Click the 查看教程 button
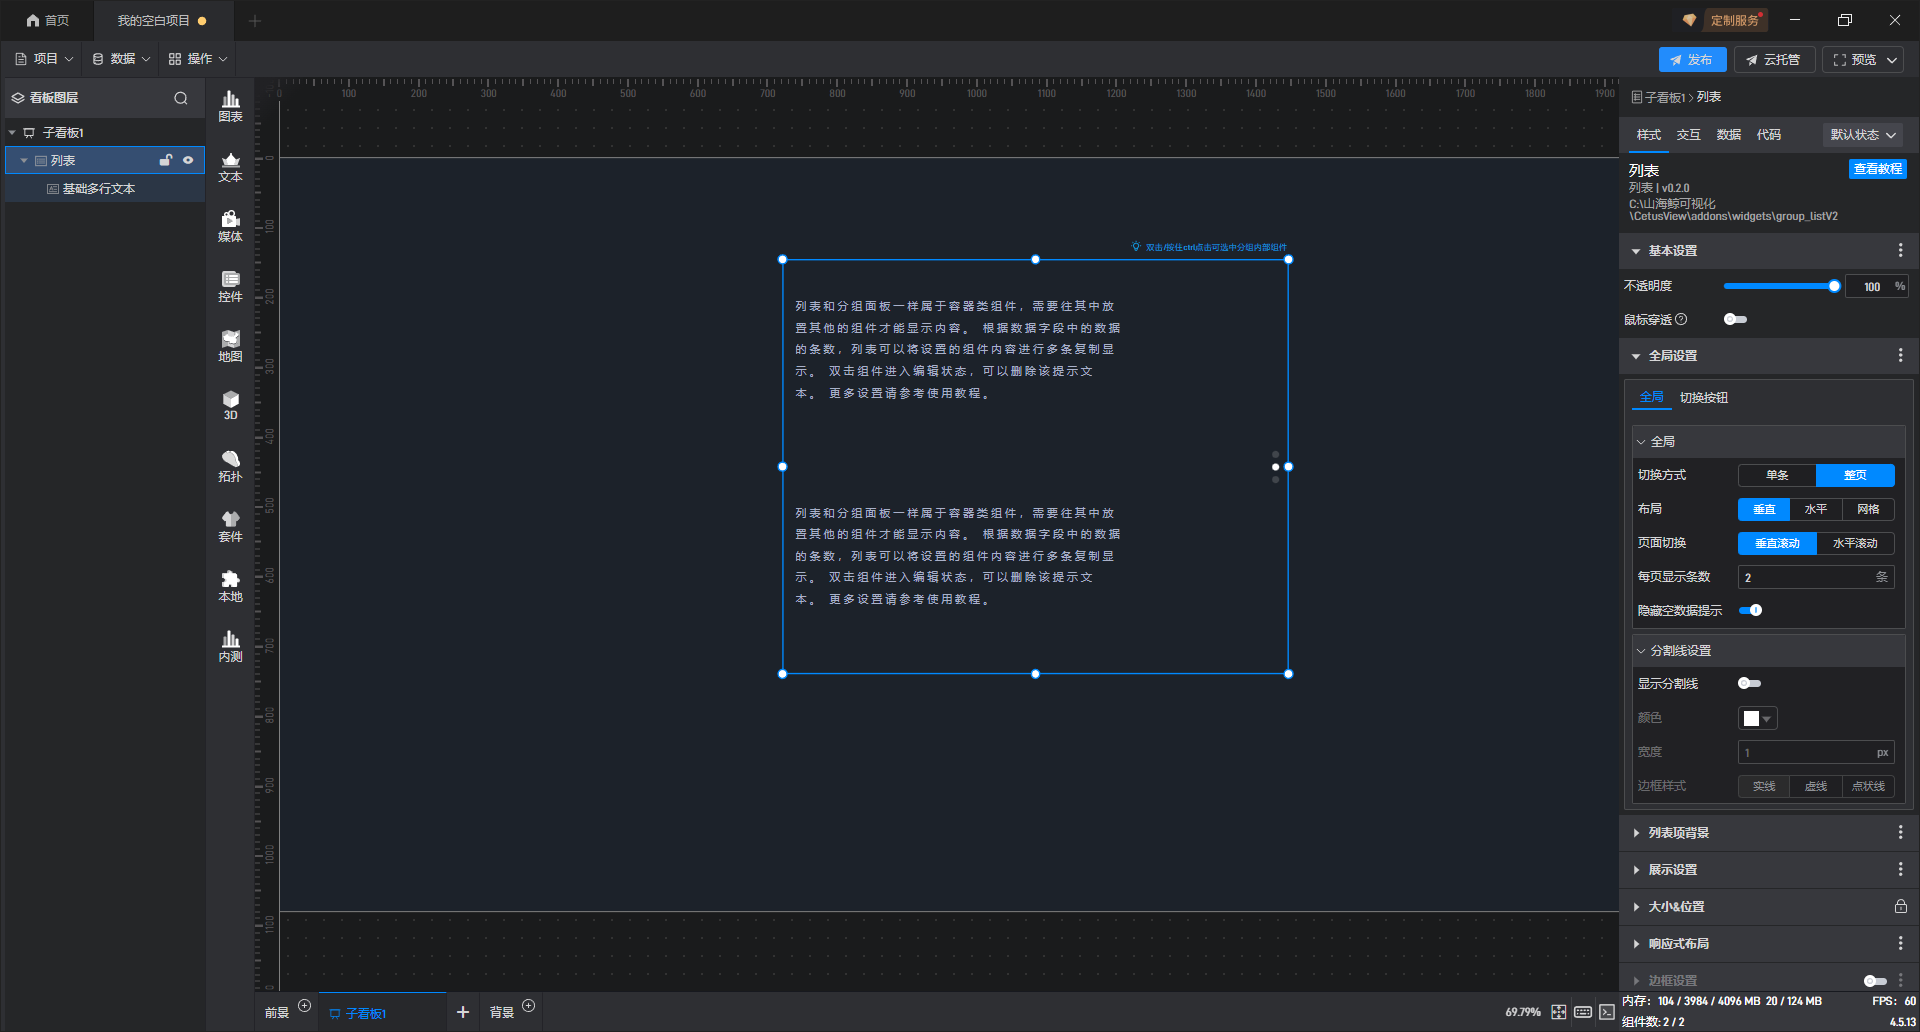 [1877, 169]
